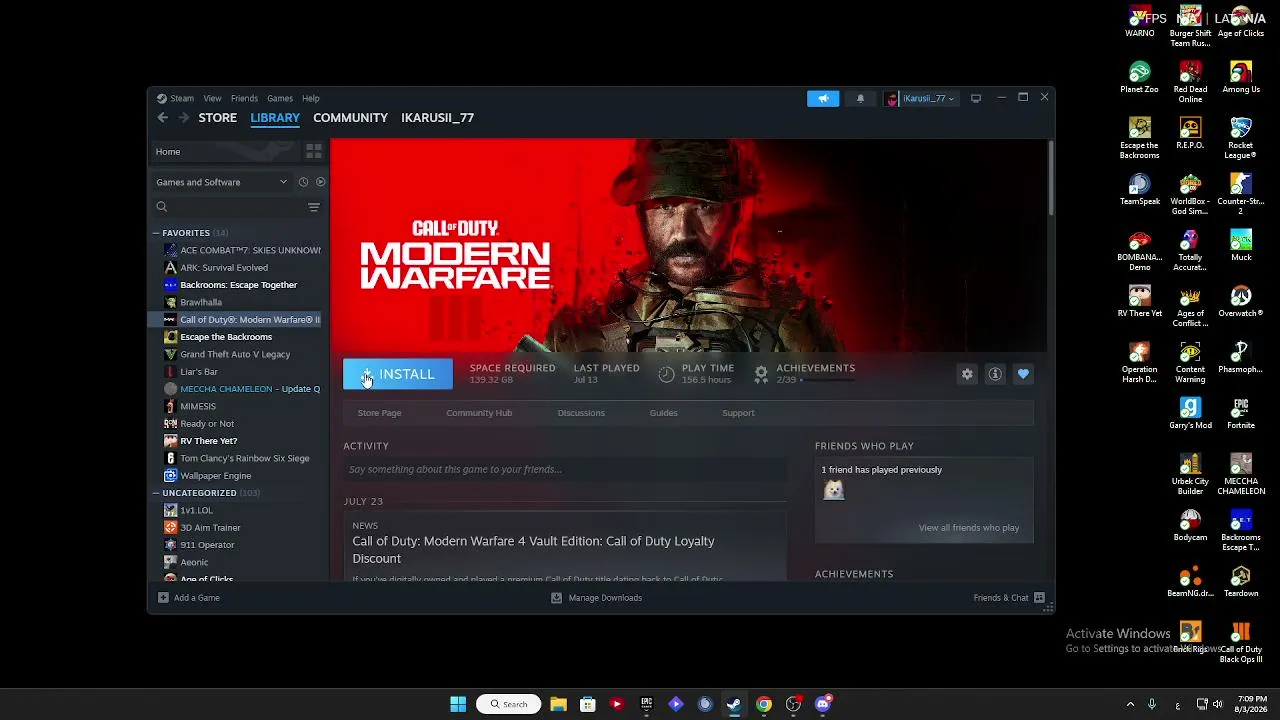Open Steam announcements megaphone icon
1280x720 pixels.
click(823, 98)
